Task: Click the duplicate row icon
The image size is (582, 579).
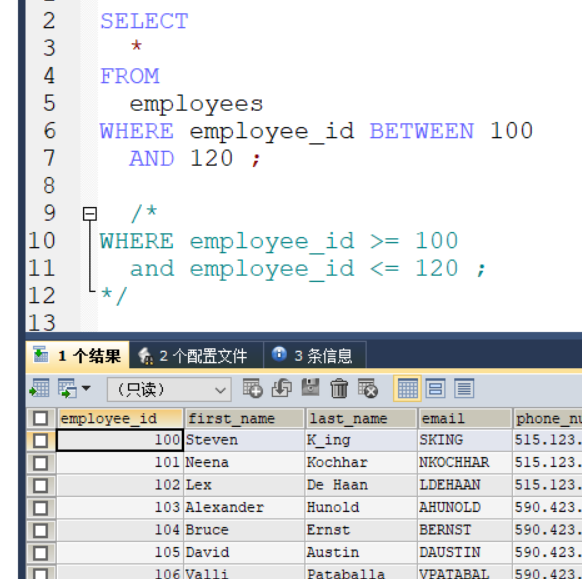Action: tap(282, 389)
